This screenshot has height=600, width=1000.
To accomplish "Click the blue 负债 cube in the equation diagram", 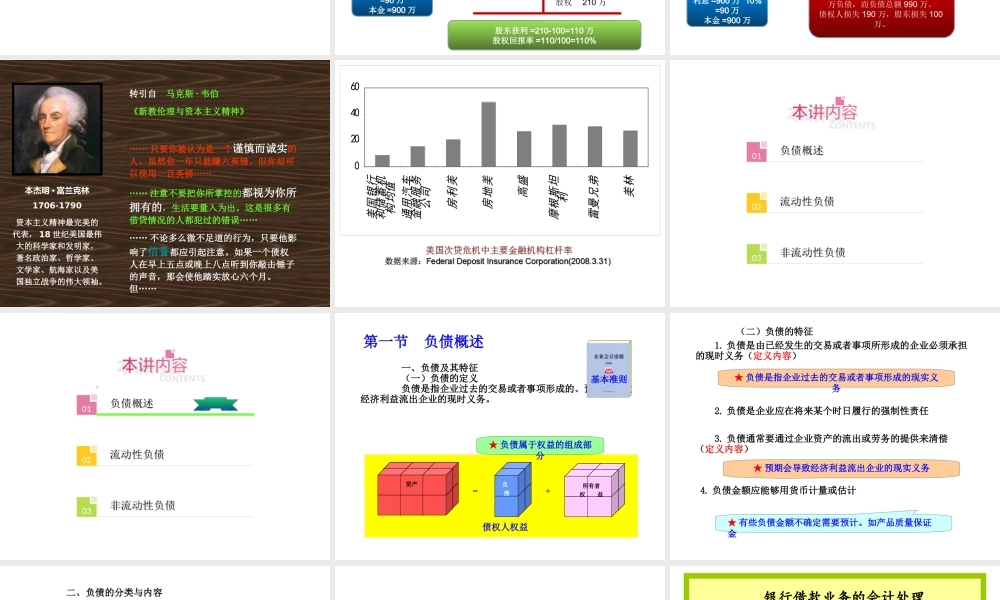I will [510, 490].
